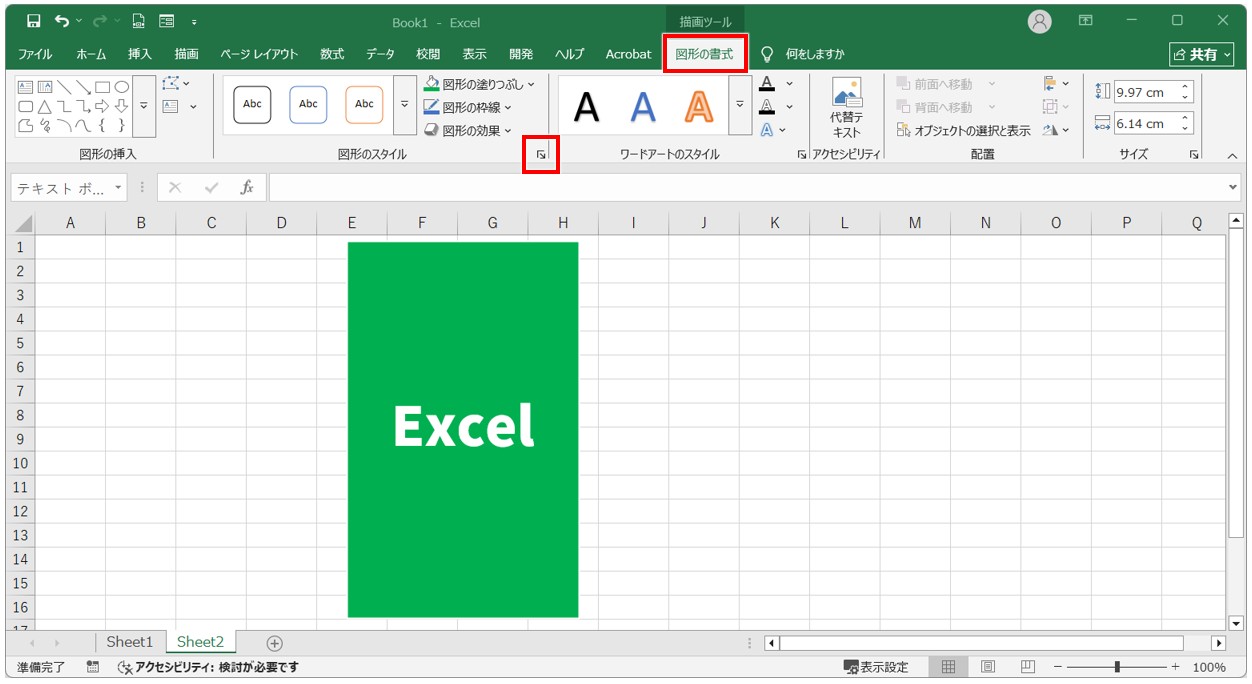Switch to the 数式 tab
Image resolution: width=1252 pixels, height=684 pixels.
[x=332, y=54]
